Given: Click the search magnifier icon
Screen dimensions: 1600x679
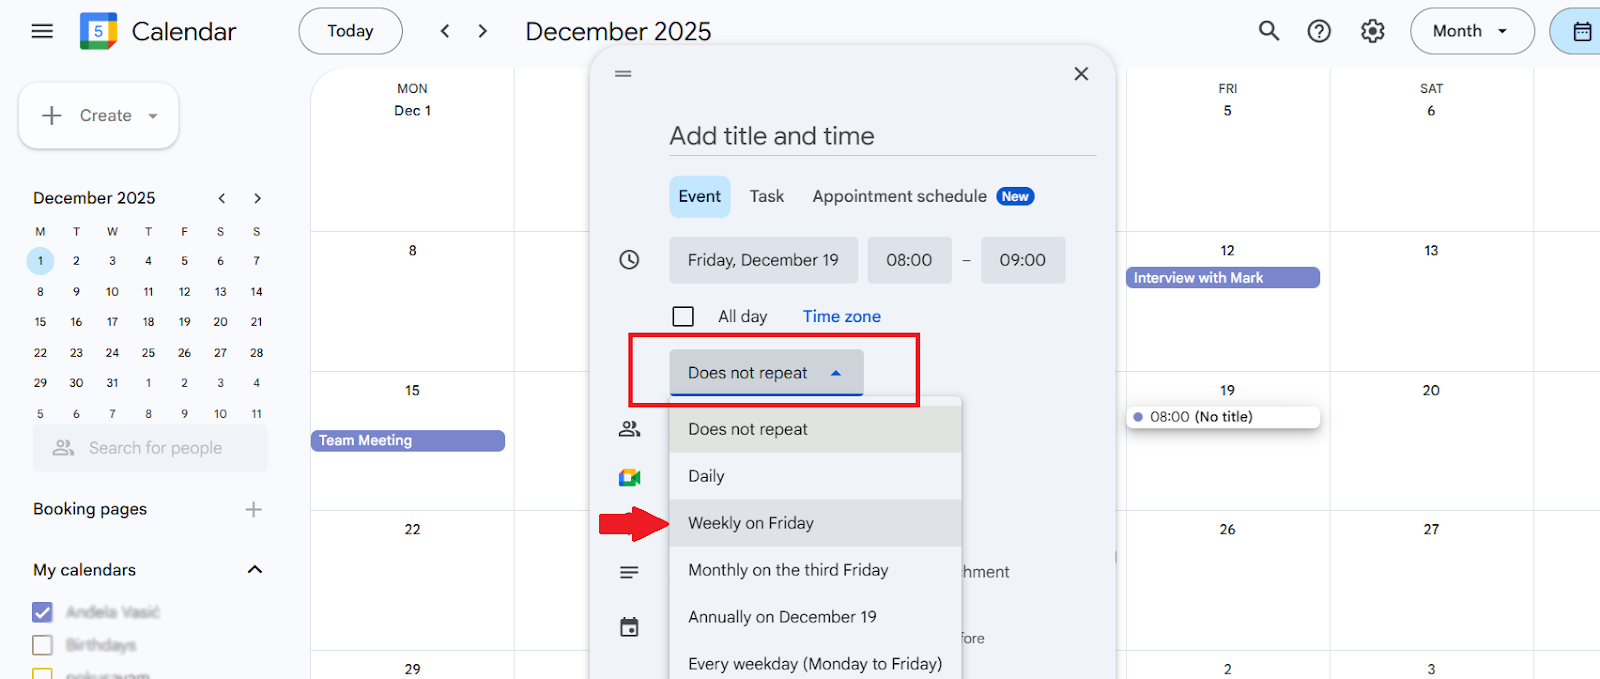Looking at the screenshot, I should tap(1268, 31).
